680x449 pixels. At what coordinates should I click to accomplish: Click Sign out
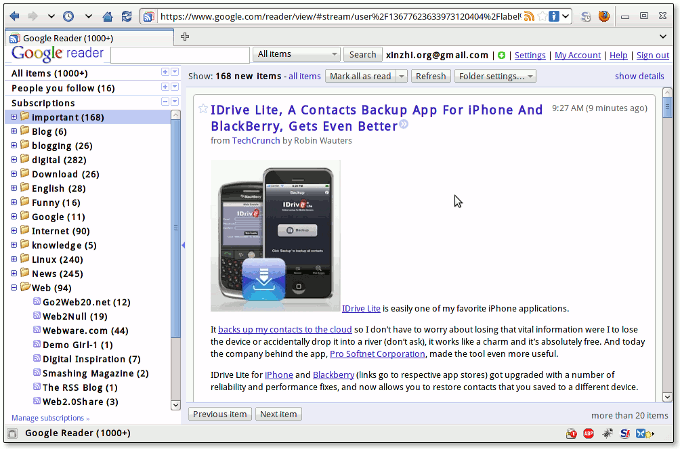tap(652, 55)
